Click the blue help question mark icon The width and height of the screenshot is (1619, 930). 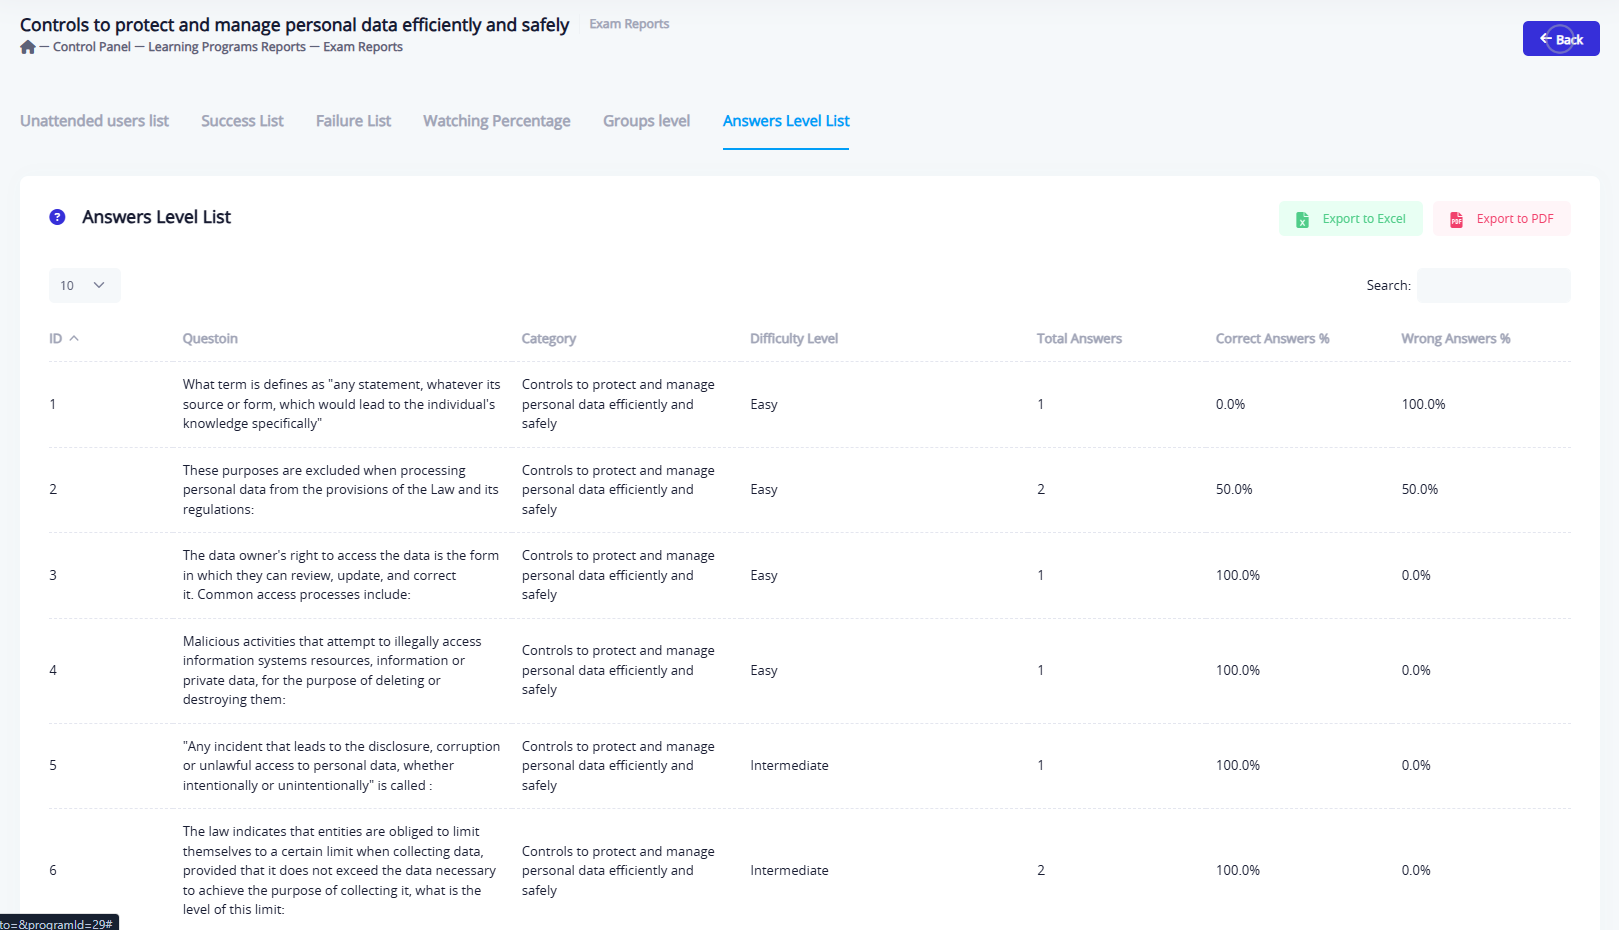57,217
